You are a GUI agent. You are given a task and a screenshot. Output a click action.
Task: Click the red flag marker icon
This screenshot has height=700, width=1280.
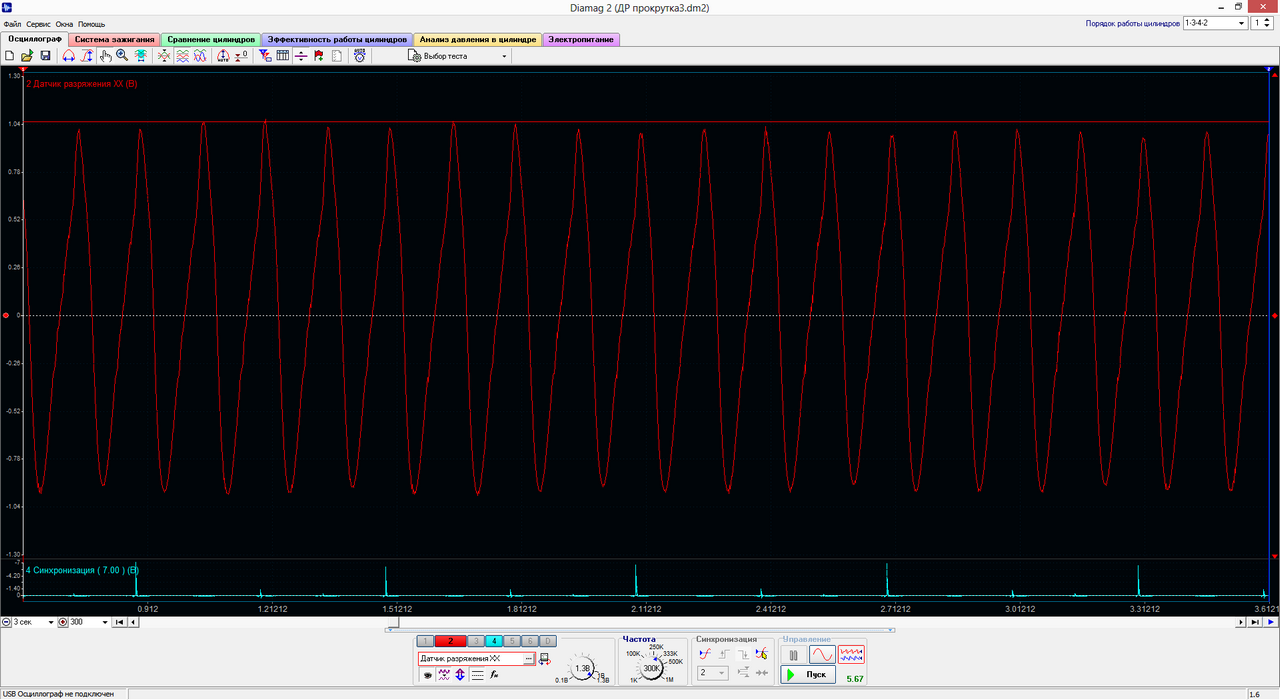tap(318, 56)
